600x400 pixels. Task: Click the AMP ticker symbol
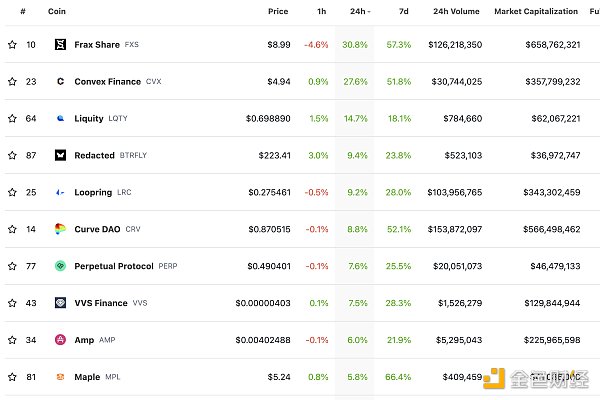[x=107, y=340]
